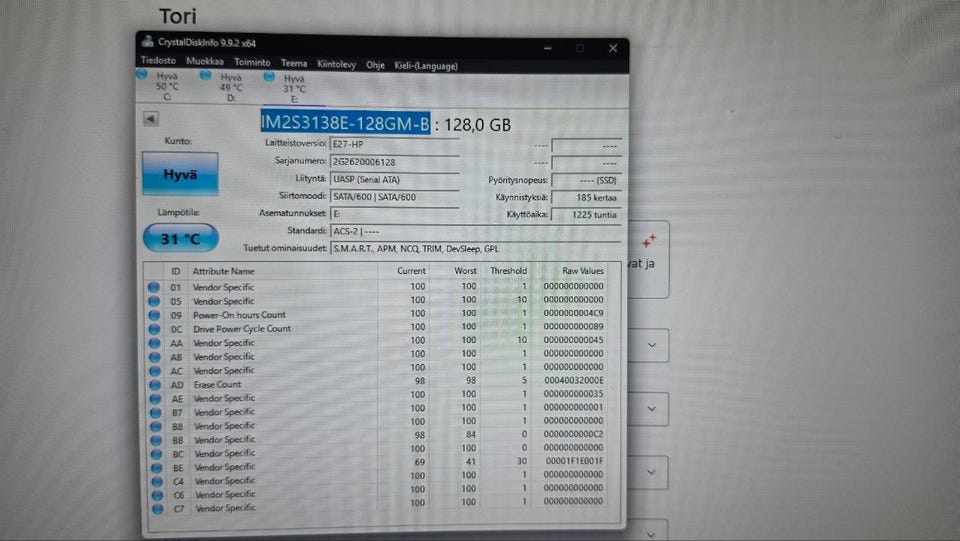
Task: Expand the second chevron dropdown on Tori page
Action: pos(651,409)
